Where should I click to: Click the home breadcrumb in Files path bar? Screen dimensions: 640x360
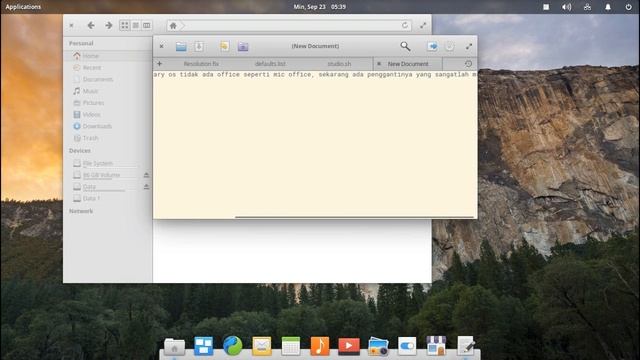coord(173,26)
